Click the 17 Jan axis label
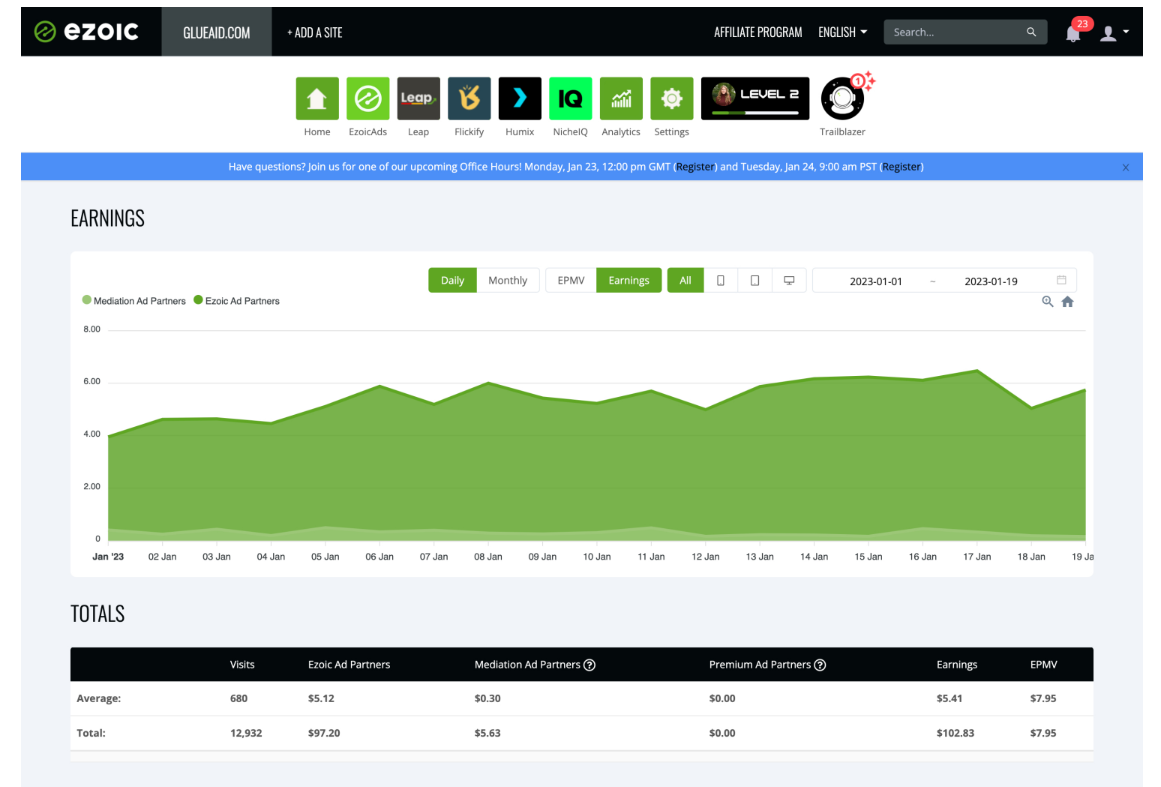Viewport: 1161px width, 787px height. pos(977,557)
